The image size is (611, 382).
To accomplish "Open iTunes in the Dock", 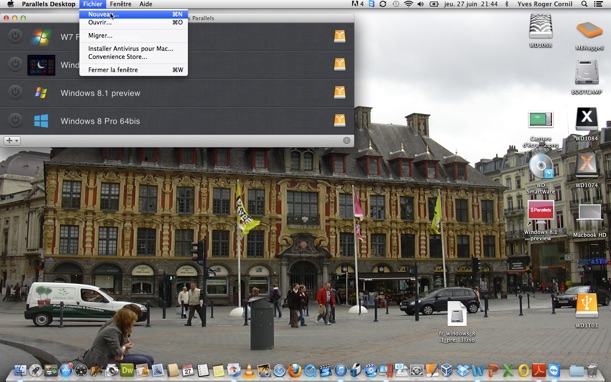I will [341, 370].
